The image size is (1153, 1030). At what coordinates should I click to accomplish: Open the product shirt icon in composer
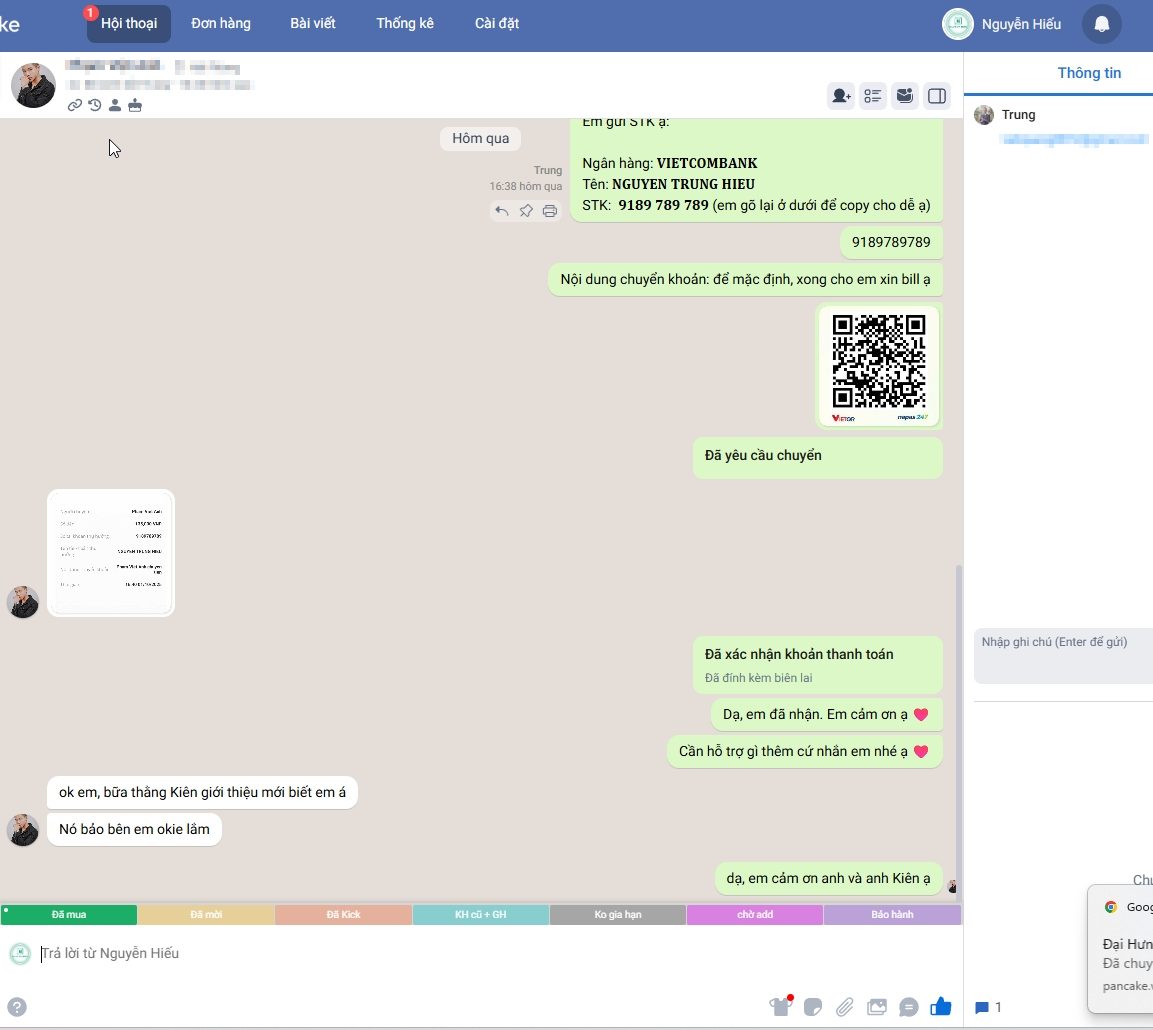(780, 1007)
